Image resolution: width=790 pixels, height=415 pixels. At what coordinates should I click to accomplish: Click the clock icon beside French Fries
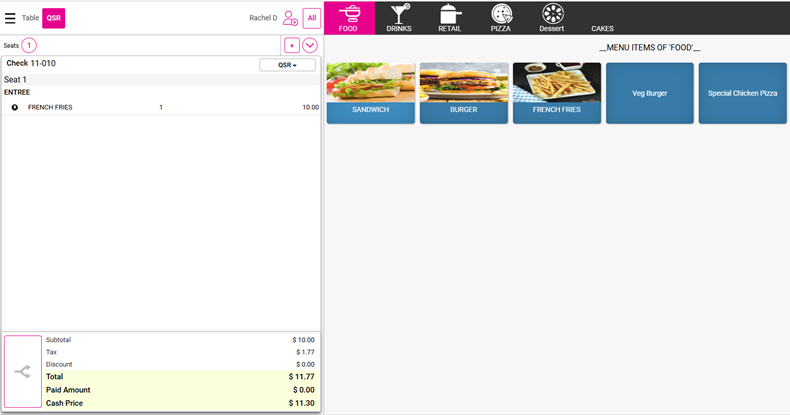(14, 107)
